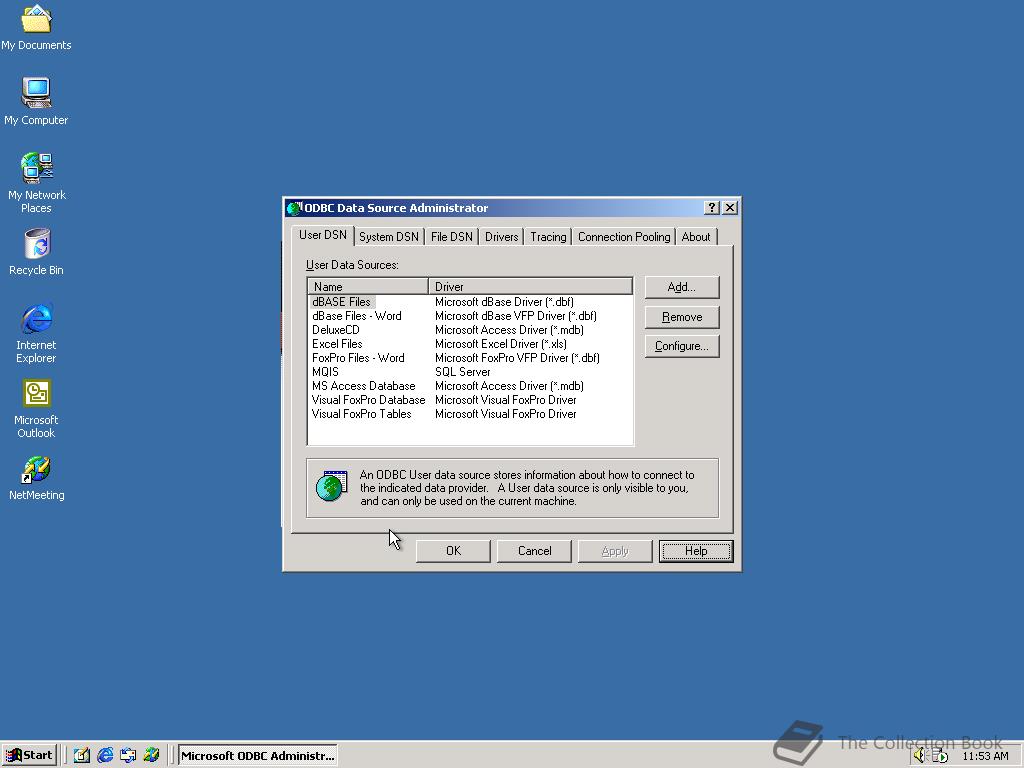
Task: Select the MS Access Database data source
Action: (x=363, y=386)
